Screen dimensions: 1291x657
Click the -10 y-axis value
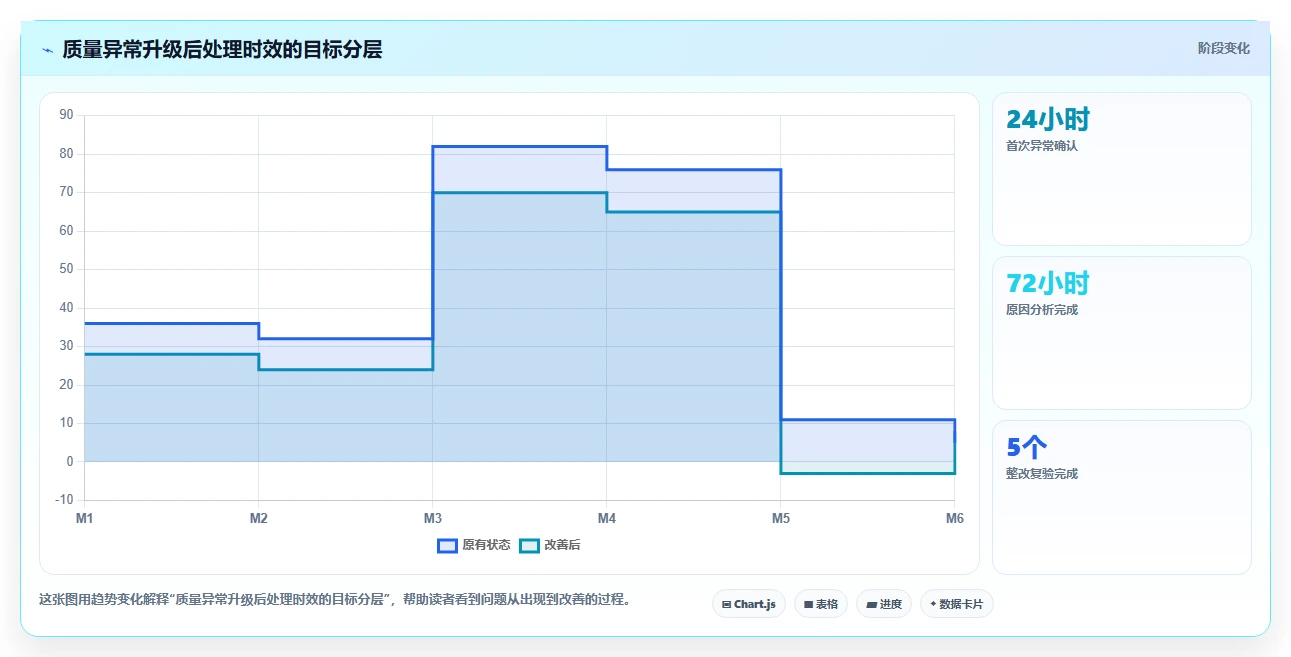pyautogui.click(x=65, y=500)
